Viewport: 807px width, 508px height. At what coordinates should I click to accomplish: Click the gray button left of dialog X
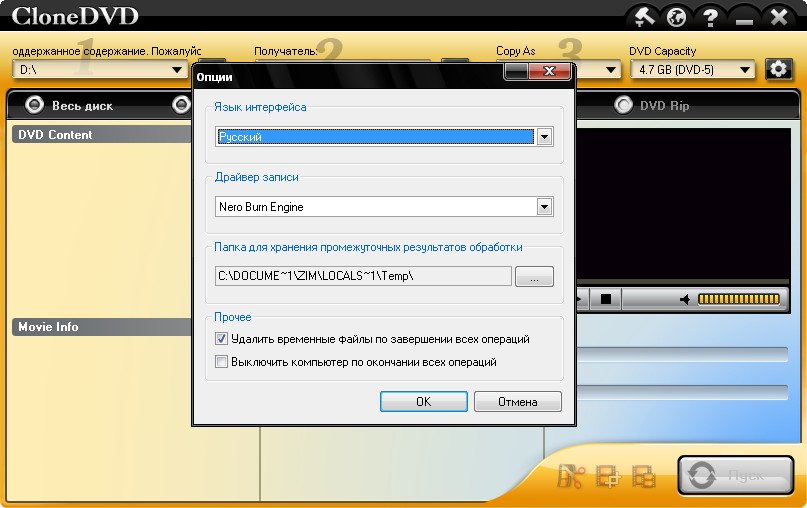(x=517, y=71)
